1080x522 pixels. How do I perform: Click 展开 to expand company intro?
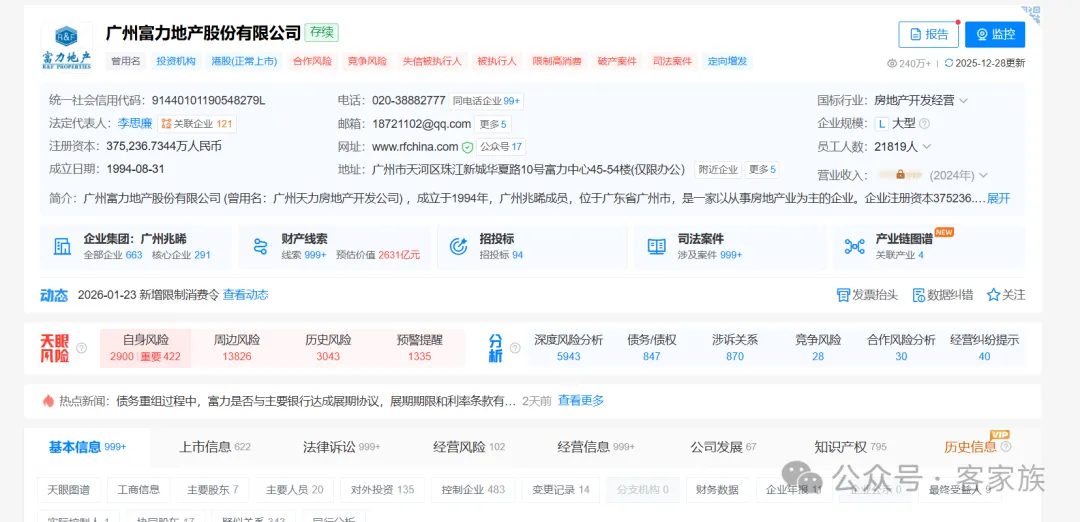point(999,199)
